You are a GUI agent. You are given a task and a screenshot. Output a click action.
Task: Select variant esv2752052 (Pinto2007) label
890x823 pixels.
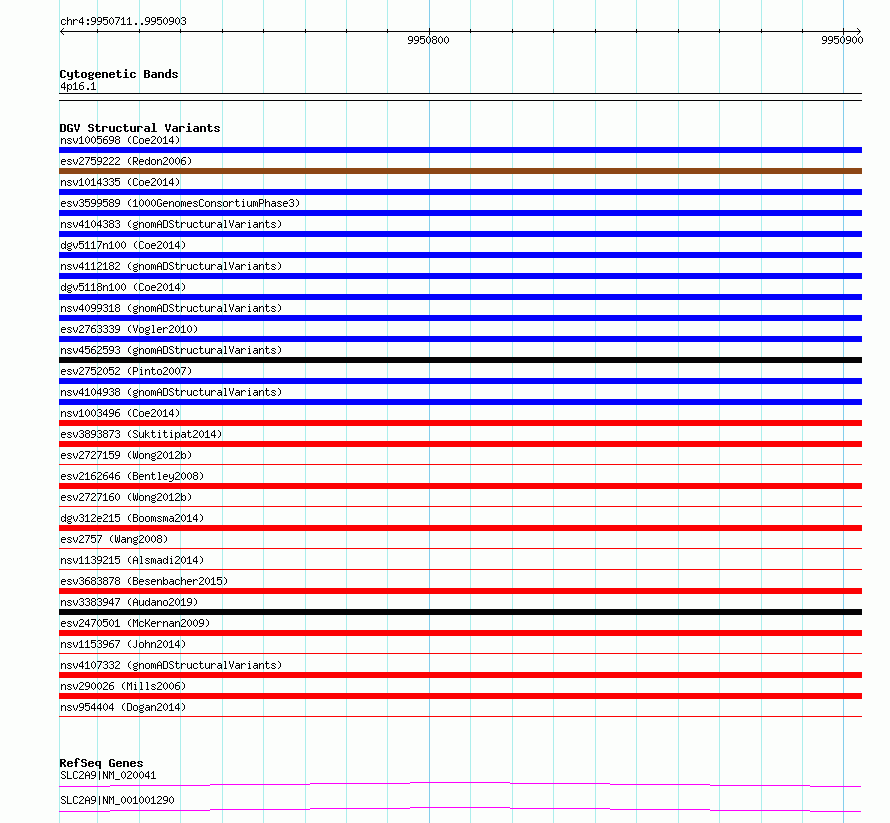click(126, 371)
